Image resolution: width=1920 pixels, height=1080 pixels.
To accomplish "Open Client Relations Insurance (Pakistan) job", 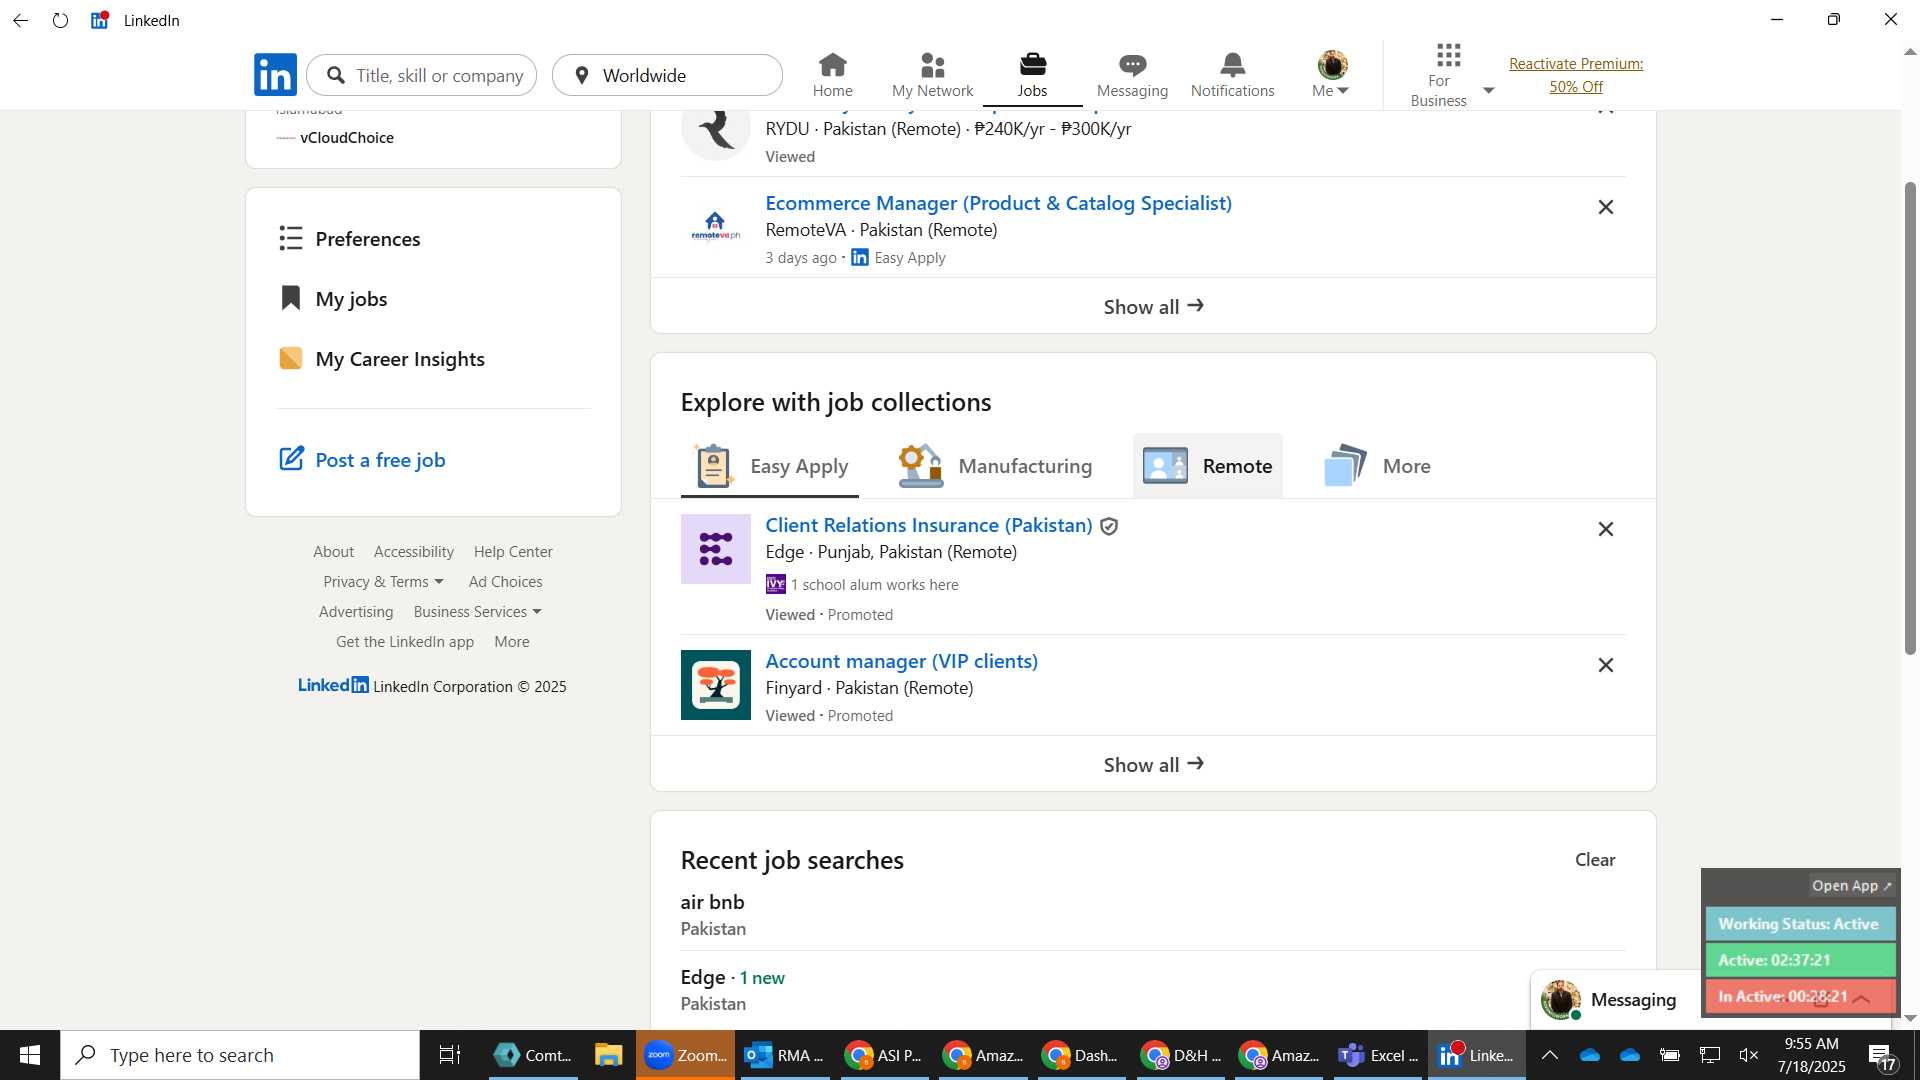I will [x=928, y=525].
